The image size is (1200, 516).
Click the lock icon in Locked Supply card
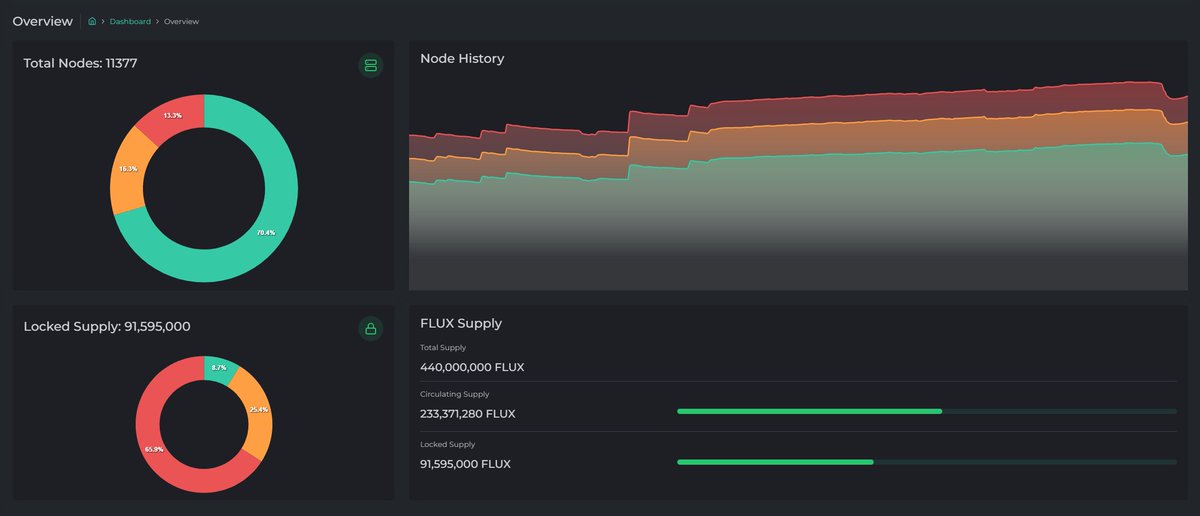point(370,328)
